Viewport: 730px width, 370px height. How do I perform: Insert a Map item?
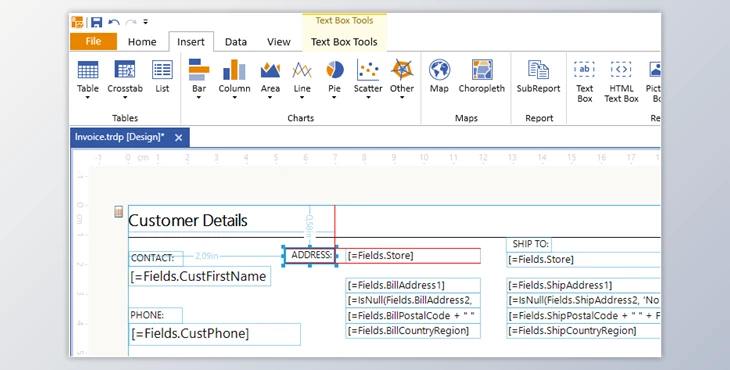439,75
